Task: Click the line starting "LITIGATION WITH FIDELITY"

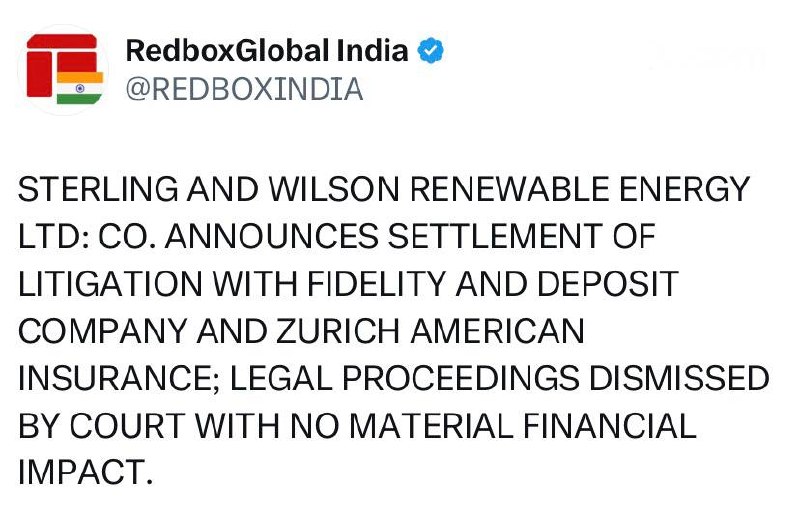Action: (x=348, y=284)
